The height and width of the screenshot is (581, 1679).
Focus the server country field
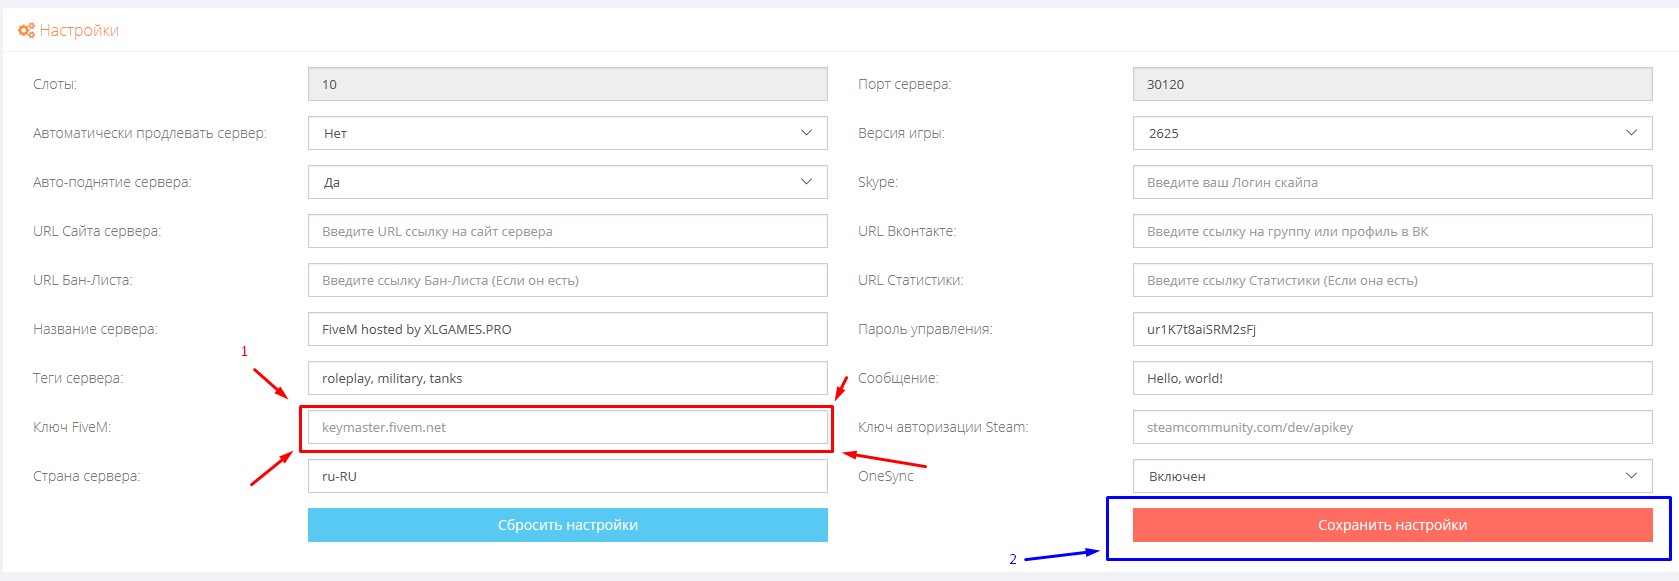[567, 476]
